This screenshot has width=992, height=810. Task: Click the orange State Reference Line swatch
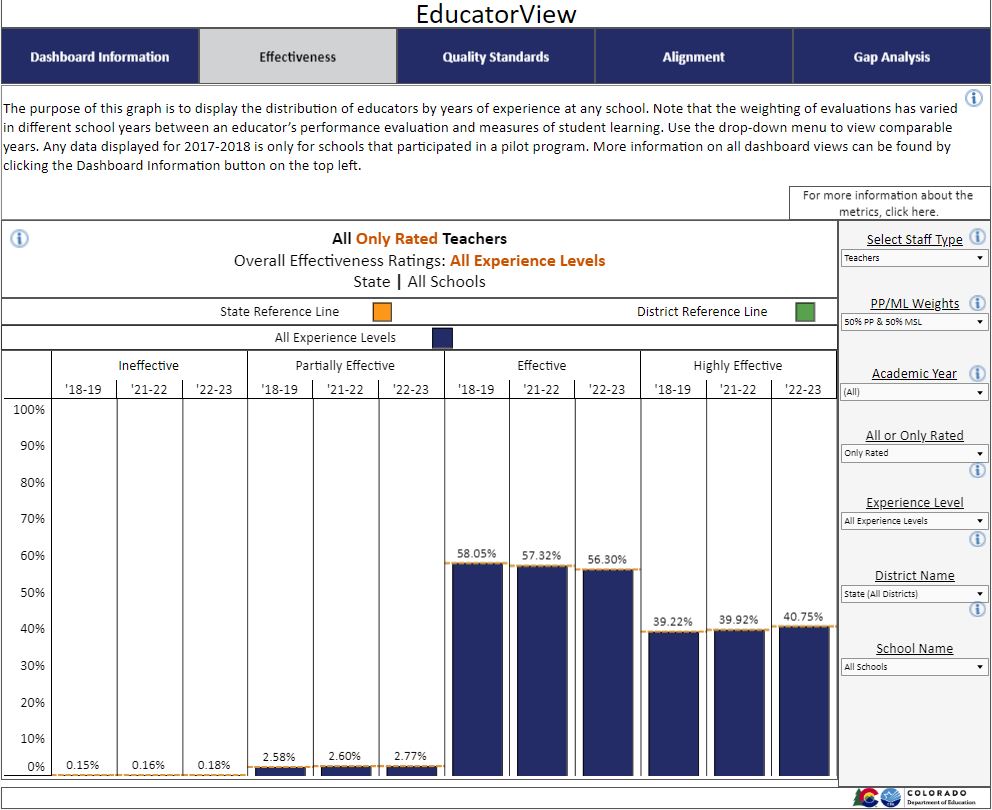coord(382,312)
